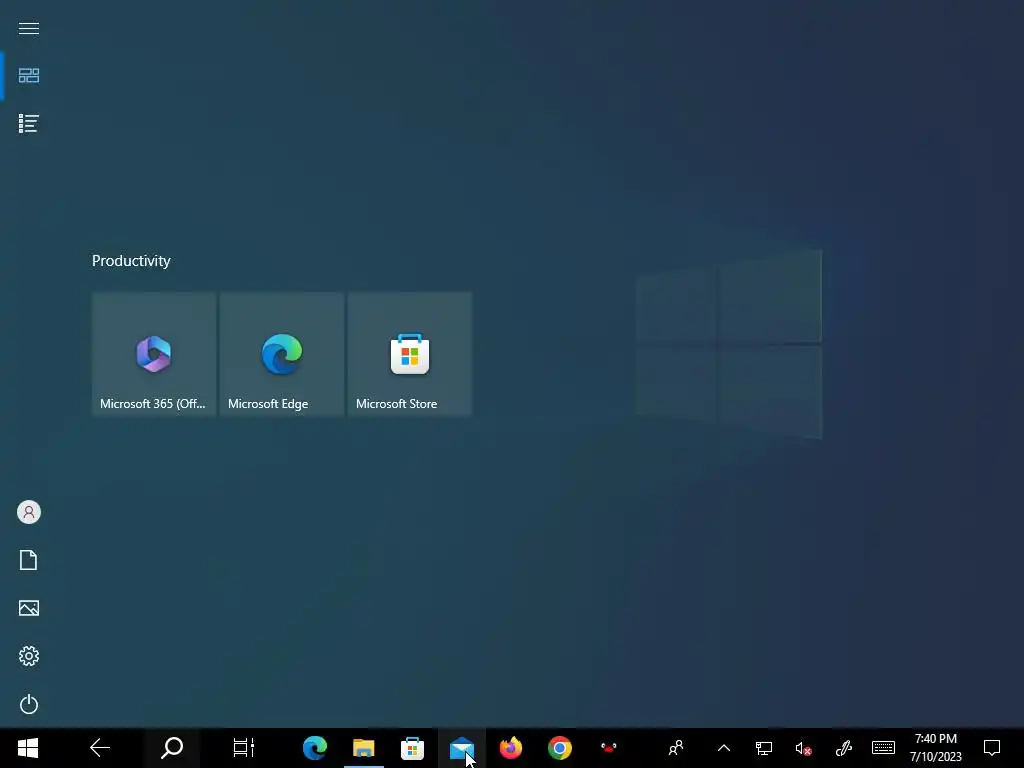
Task: Open Settings gear in Start sidebar
Action: (x=29, y=656)
